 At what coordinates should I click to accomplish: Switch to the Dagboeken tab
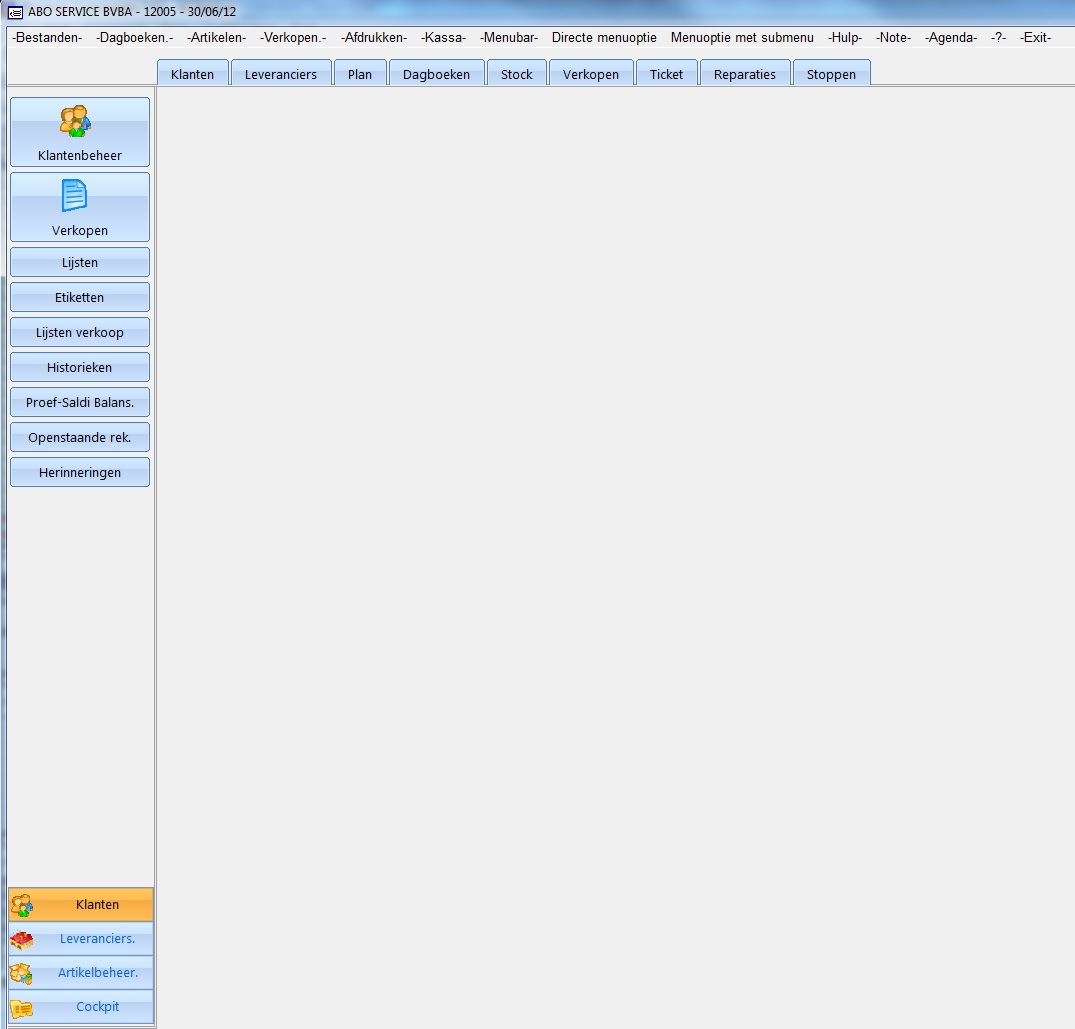click(x=436, y=74)
